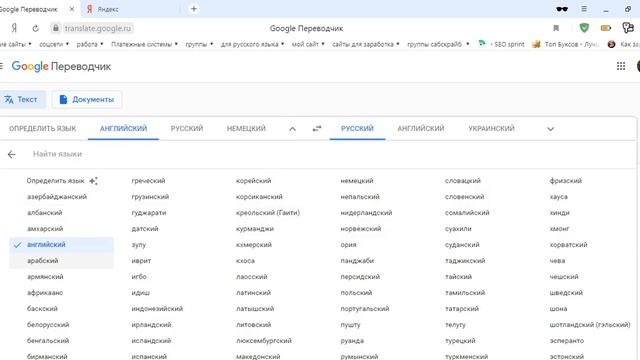640x360 pixels.
Task: Choose латинский from the language list
Action: click(x=253, y=293)
